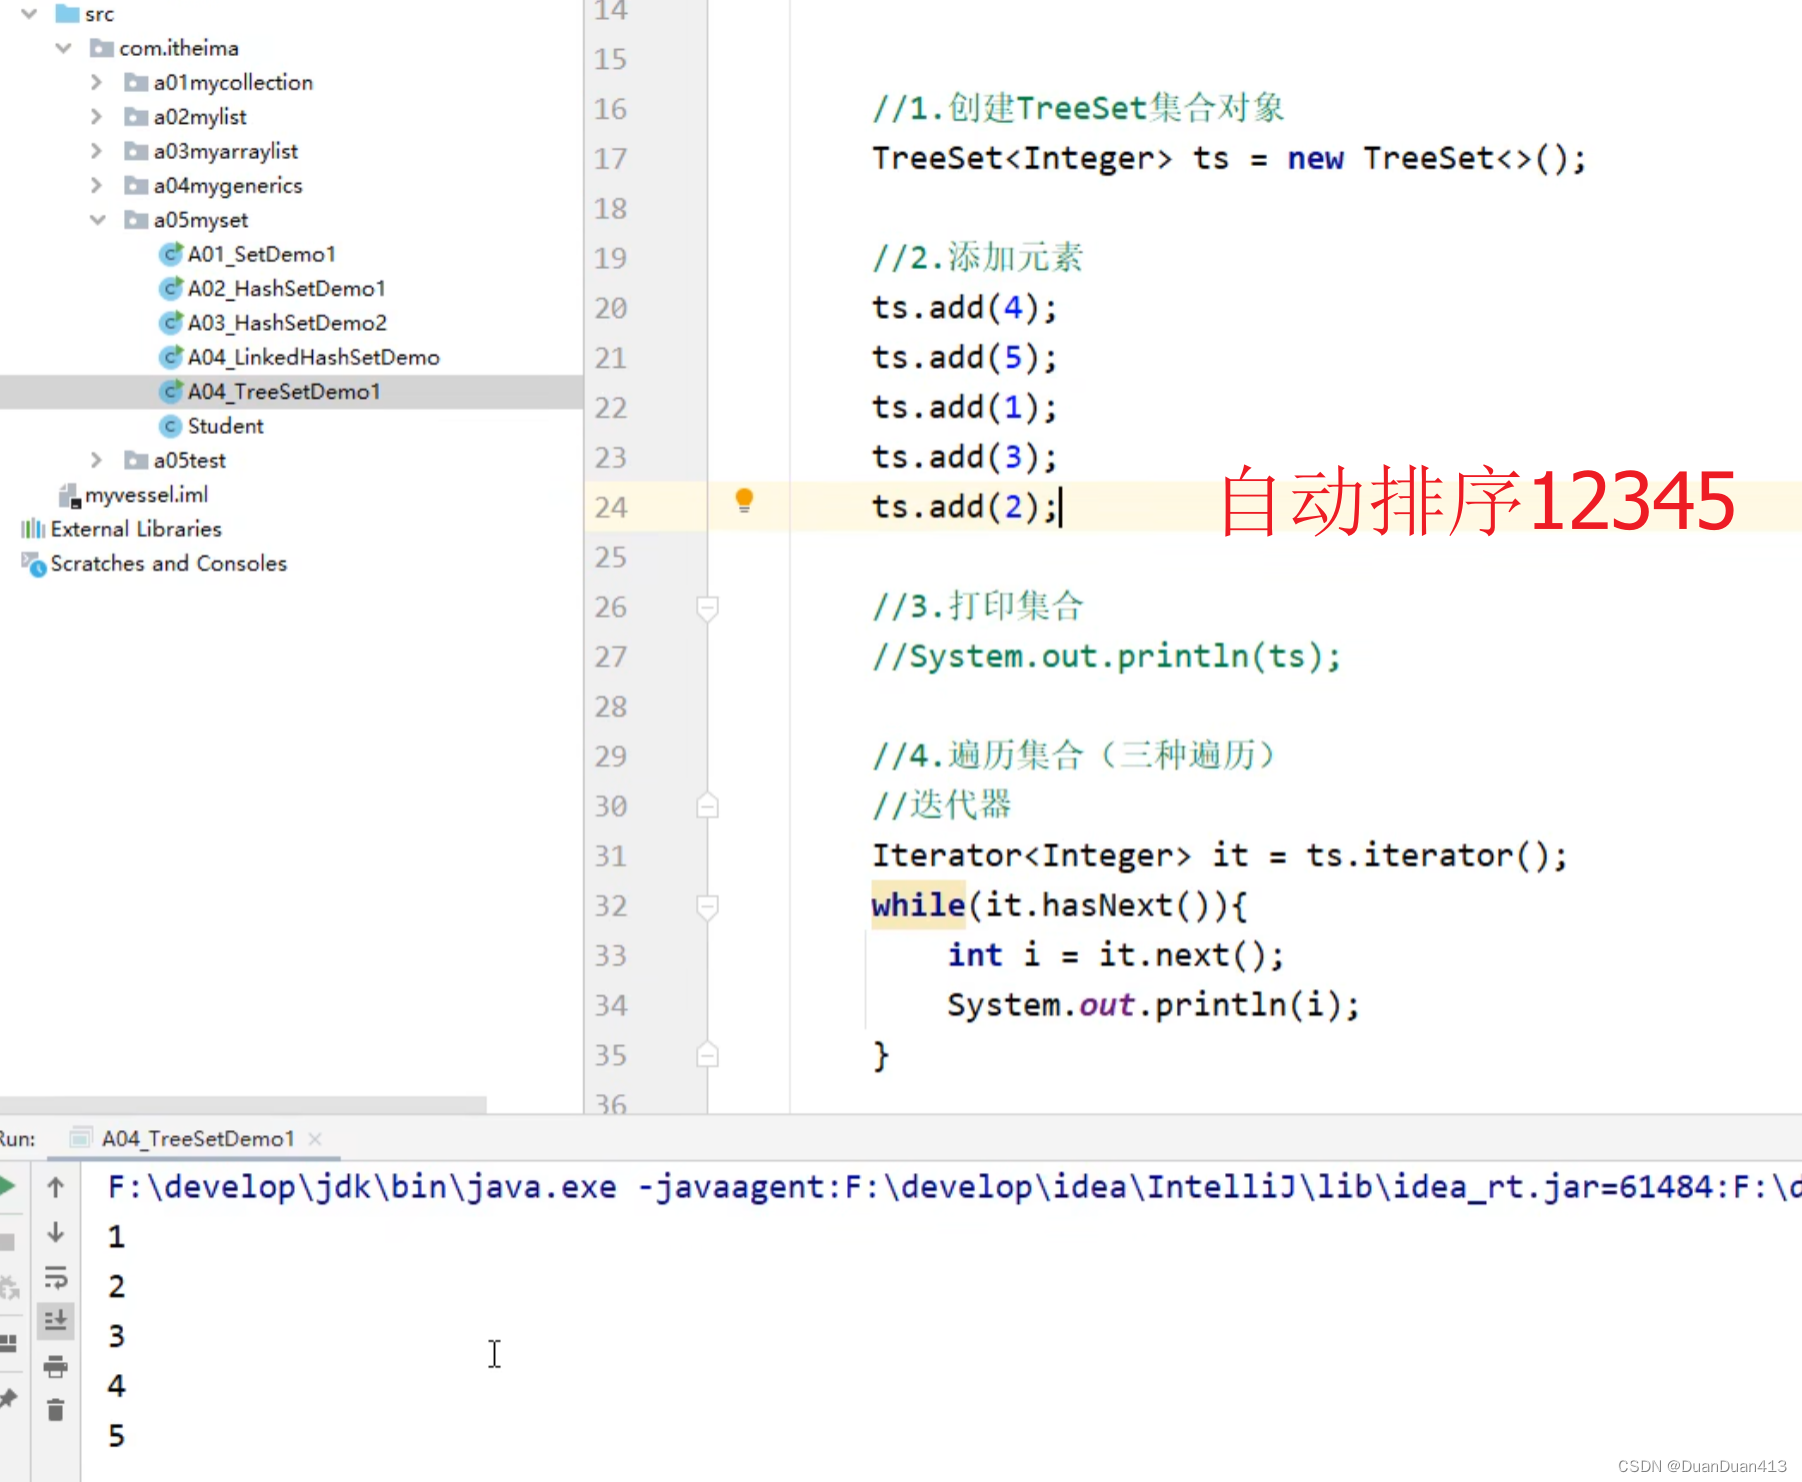
Task: Click the src folder icon
Action: 67,14
